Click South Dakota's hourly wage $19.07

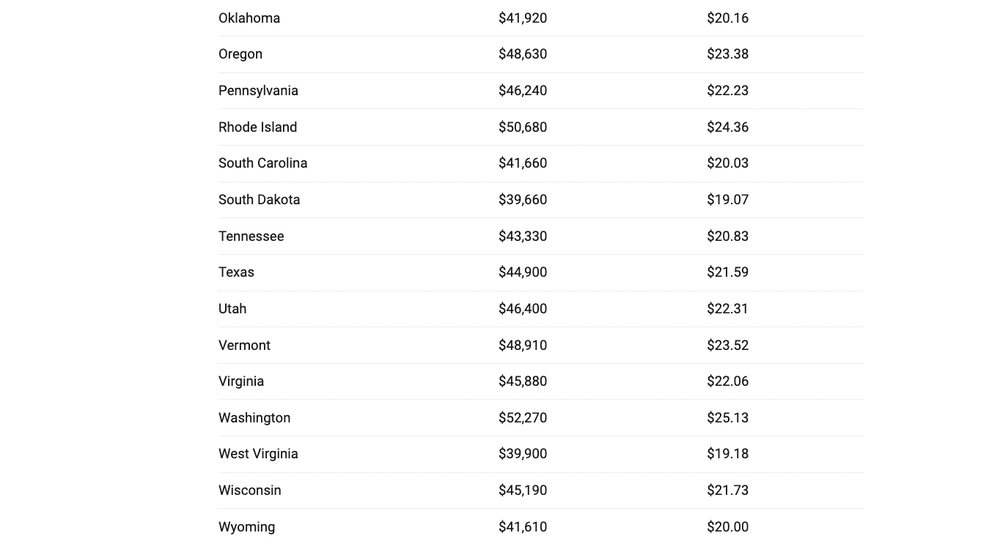click(727, 200)
